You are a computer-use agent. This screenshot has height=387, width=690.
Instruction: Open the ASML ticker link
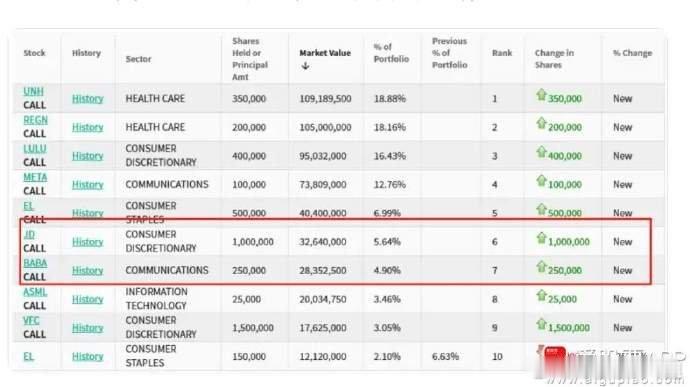[x=35, y=292]
